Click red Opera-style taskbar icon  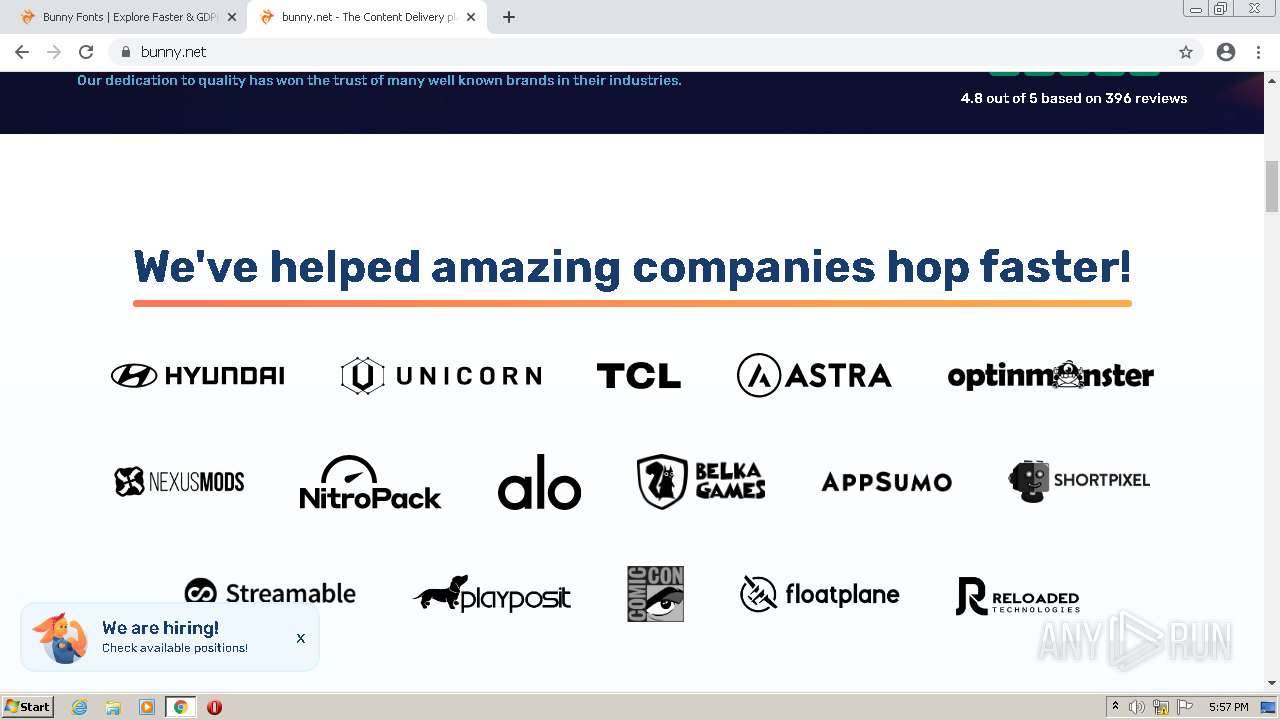[214, 707]
